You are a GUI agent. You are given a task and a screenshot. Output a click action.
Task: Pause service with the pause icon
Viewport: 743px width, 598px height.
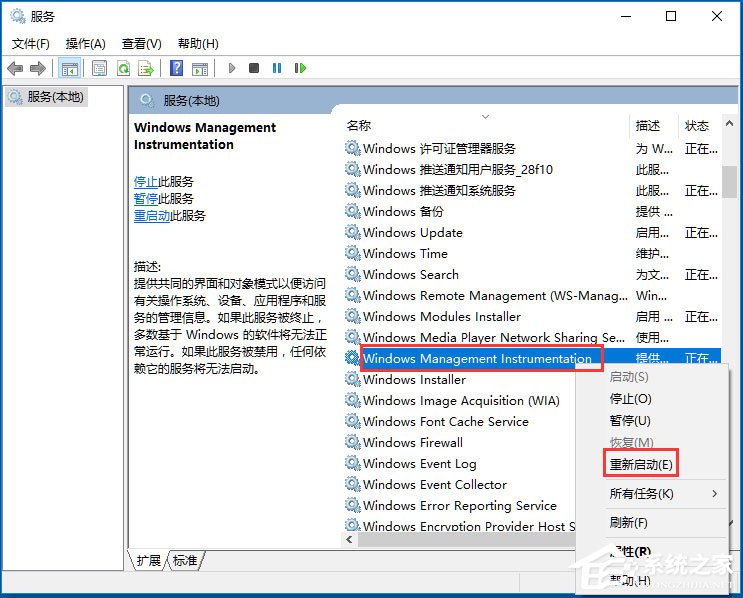tap(277, 68)
